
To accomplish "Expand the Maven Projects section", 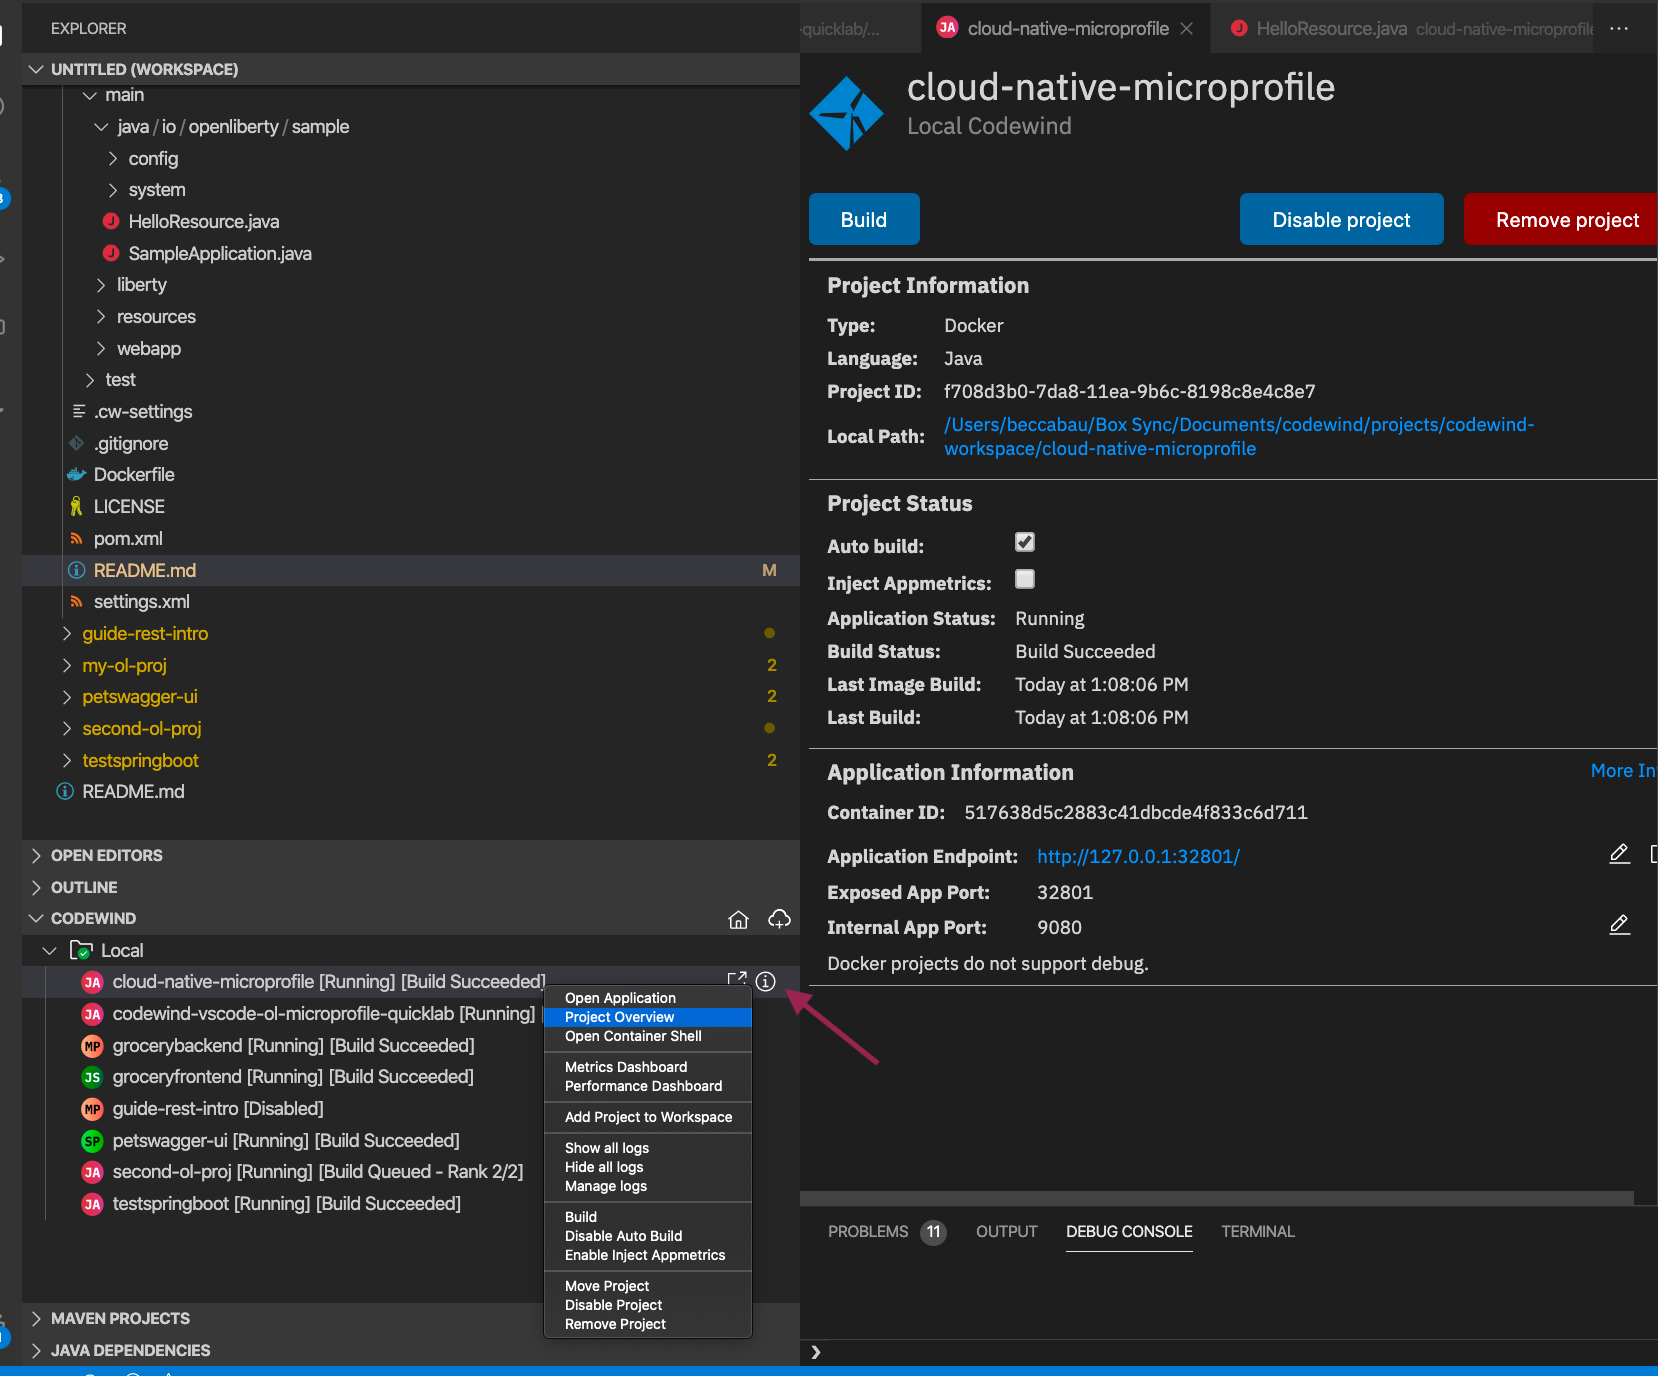I will (x=36, y=1318).
